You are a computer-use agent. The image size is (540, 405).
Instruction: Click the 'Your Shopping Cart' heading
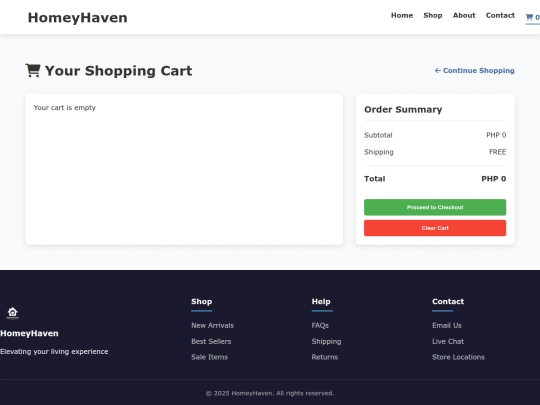(x=118, y=71)
